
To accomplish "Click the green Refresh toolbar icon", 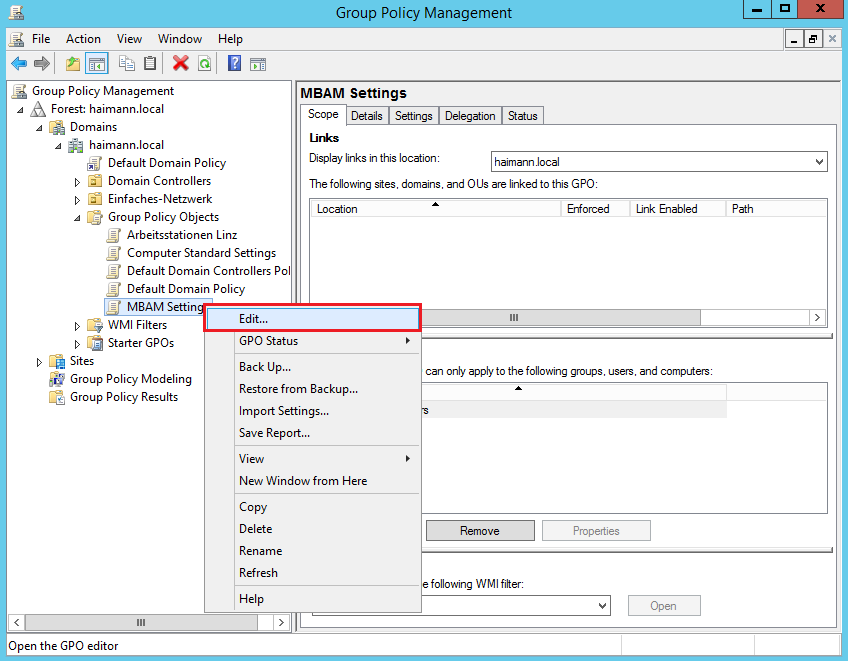I will (204, 64).
